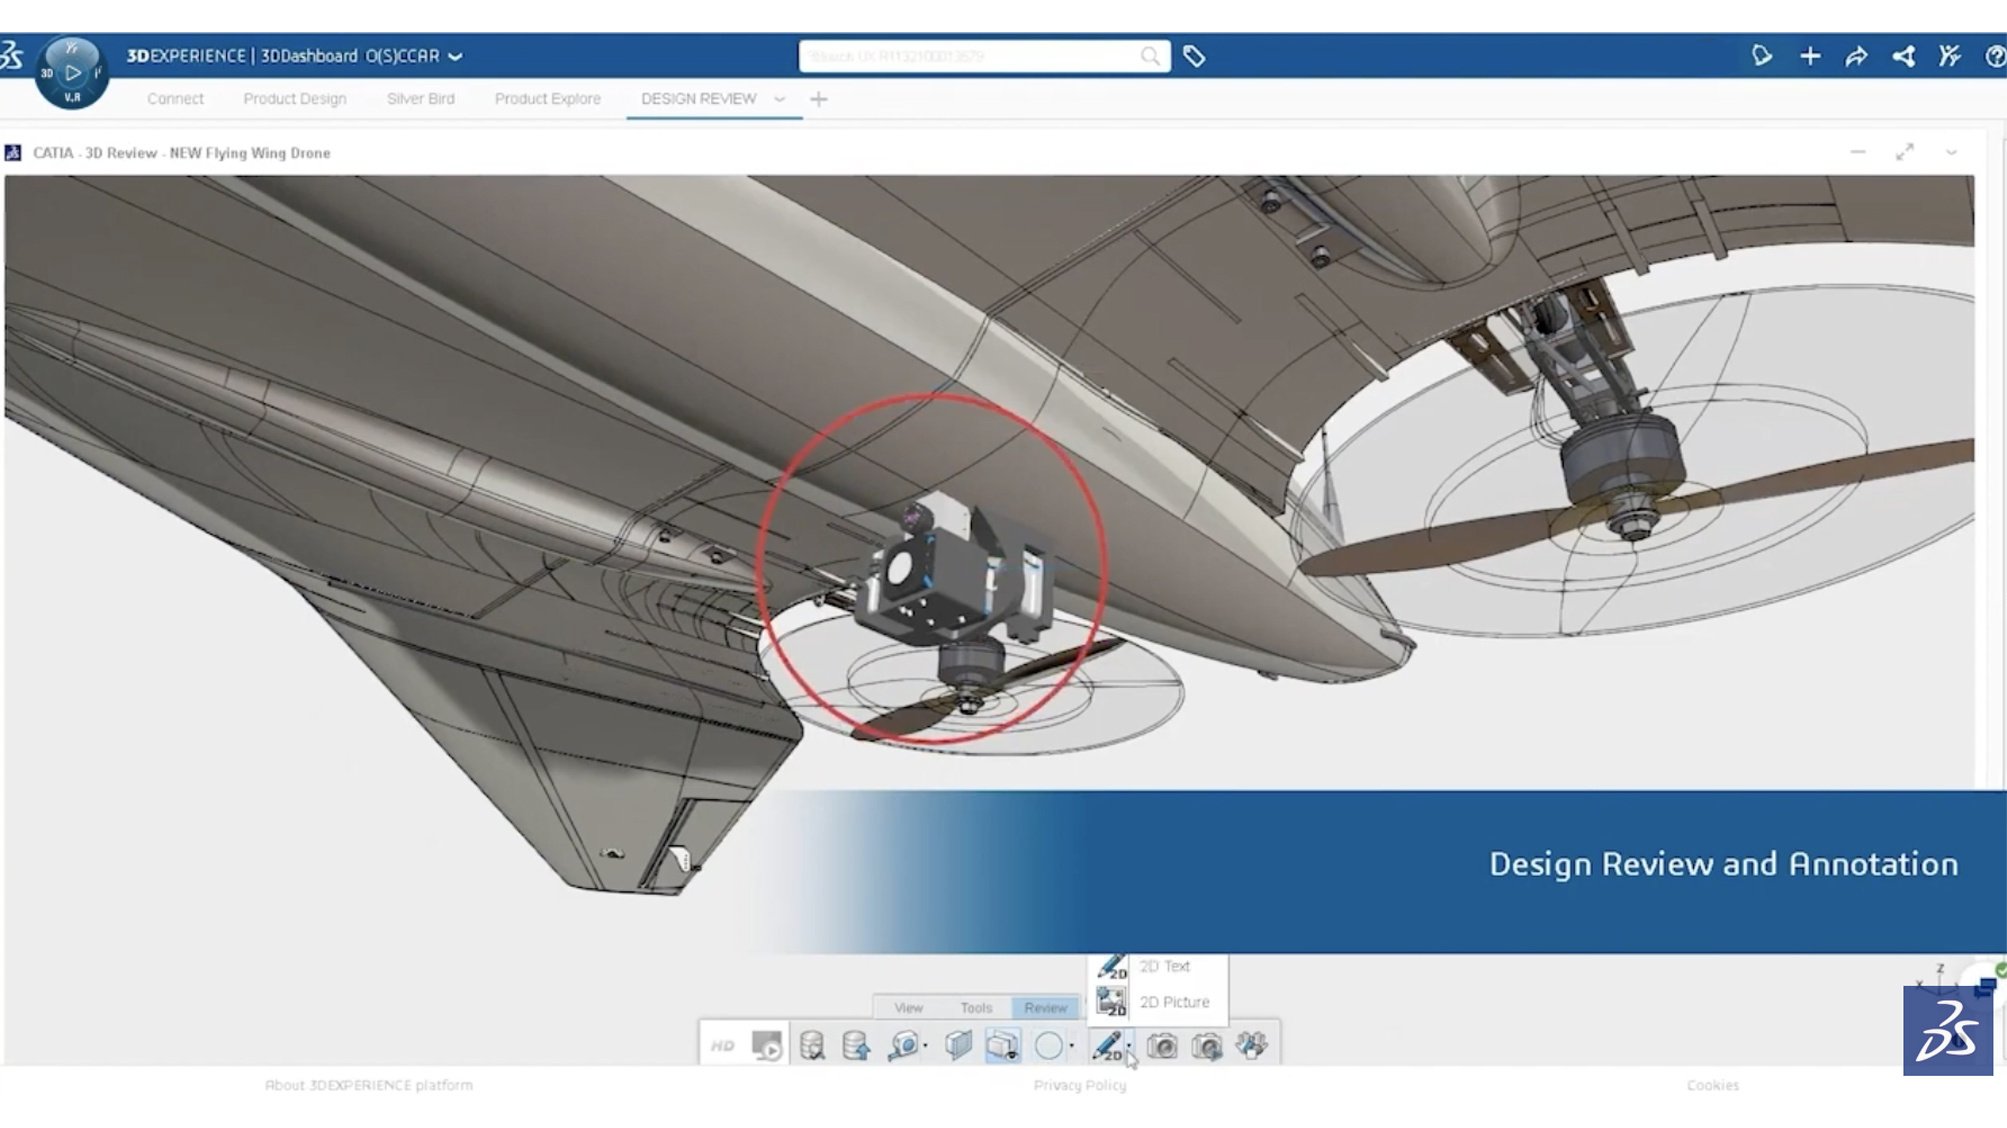Toggle the highlighted visibility layers tool
This screenshot has height=1128, width=2007.
pos(1002,1046)
